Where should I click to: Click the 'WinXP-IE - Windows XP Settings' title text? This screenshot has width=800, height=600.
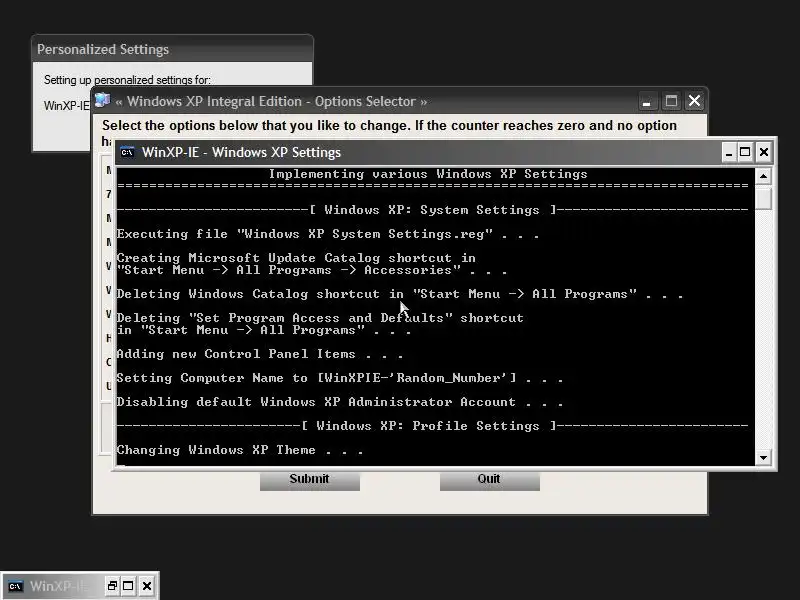pyautogui.click(x=241, y=153)
